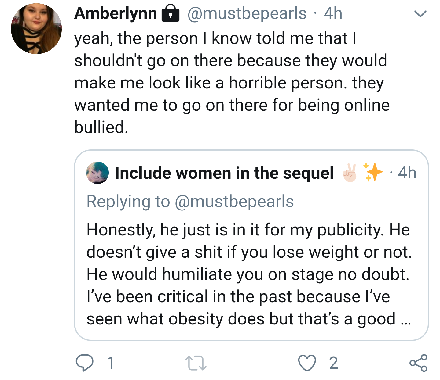The height and width of the screenshot is (380, 440).
Task: Click the likes count number 2
Action: [333, 363]
